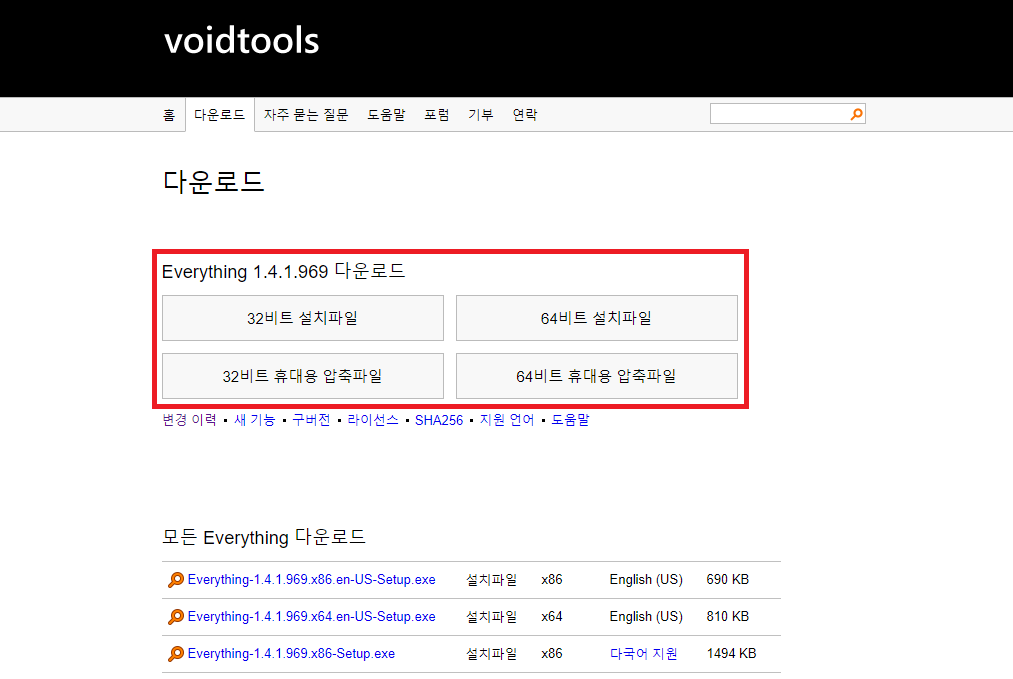Open the 포럼 navigation item
The width and height of the screenshot is (1013, 679).
(437, 115)
